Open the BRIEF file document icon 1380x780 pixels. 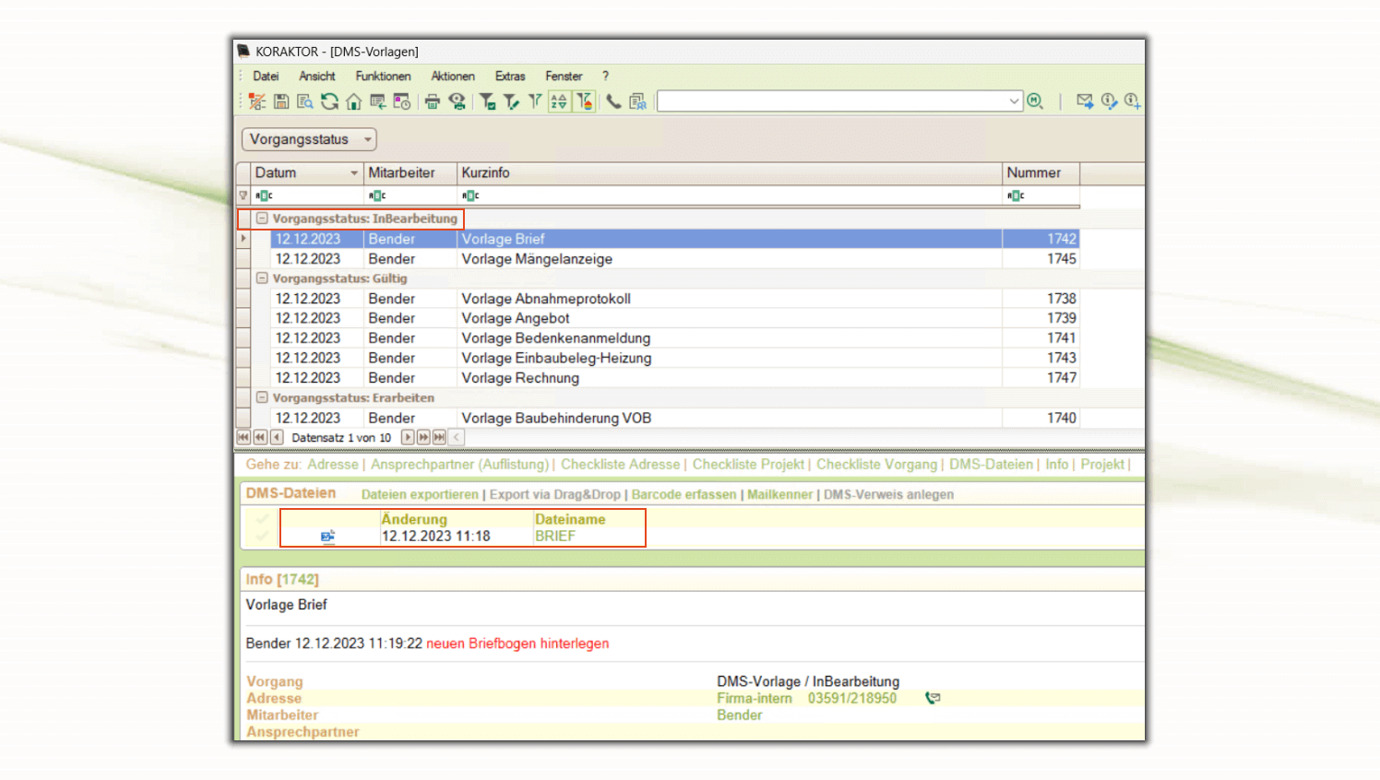pos(327,537)
